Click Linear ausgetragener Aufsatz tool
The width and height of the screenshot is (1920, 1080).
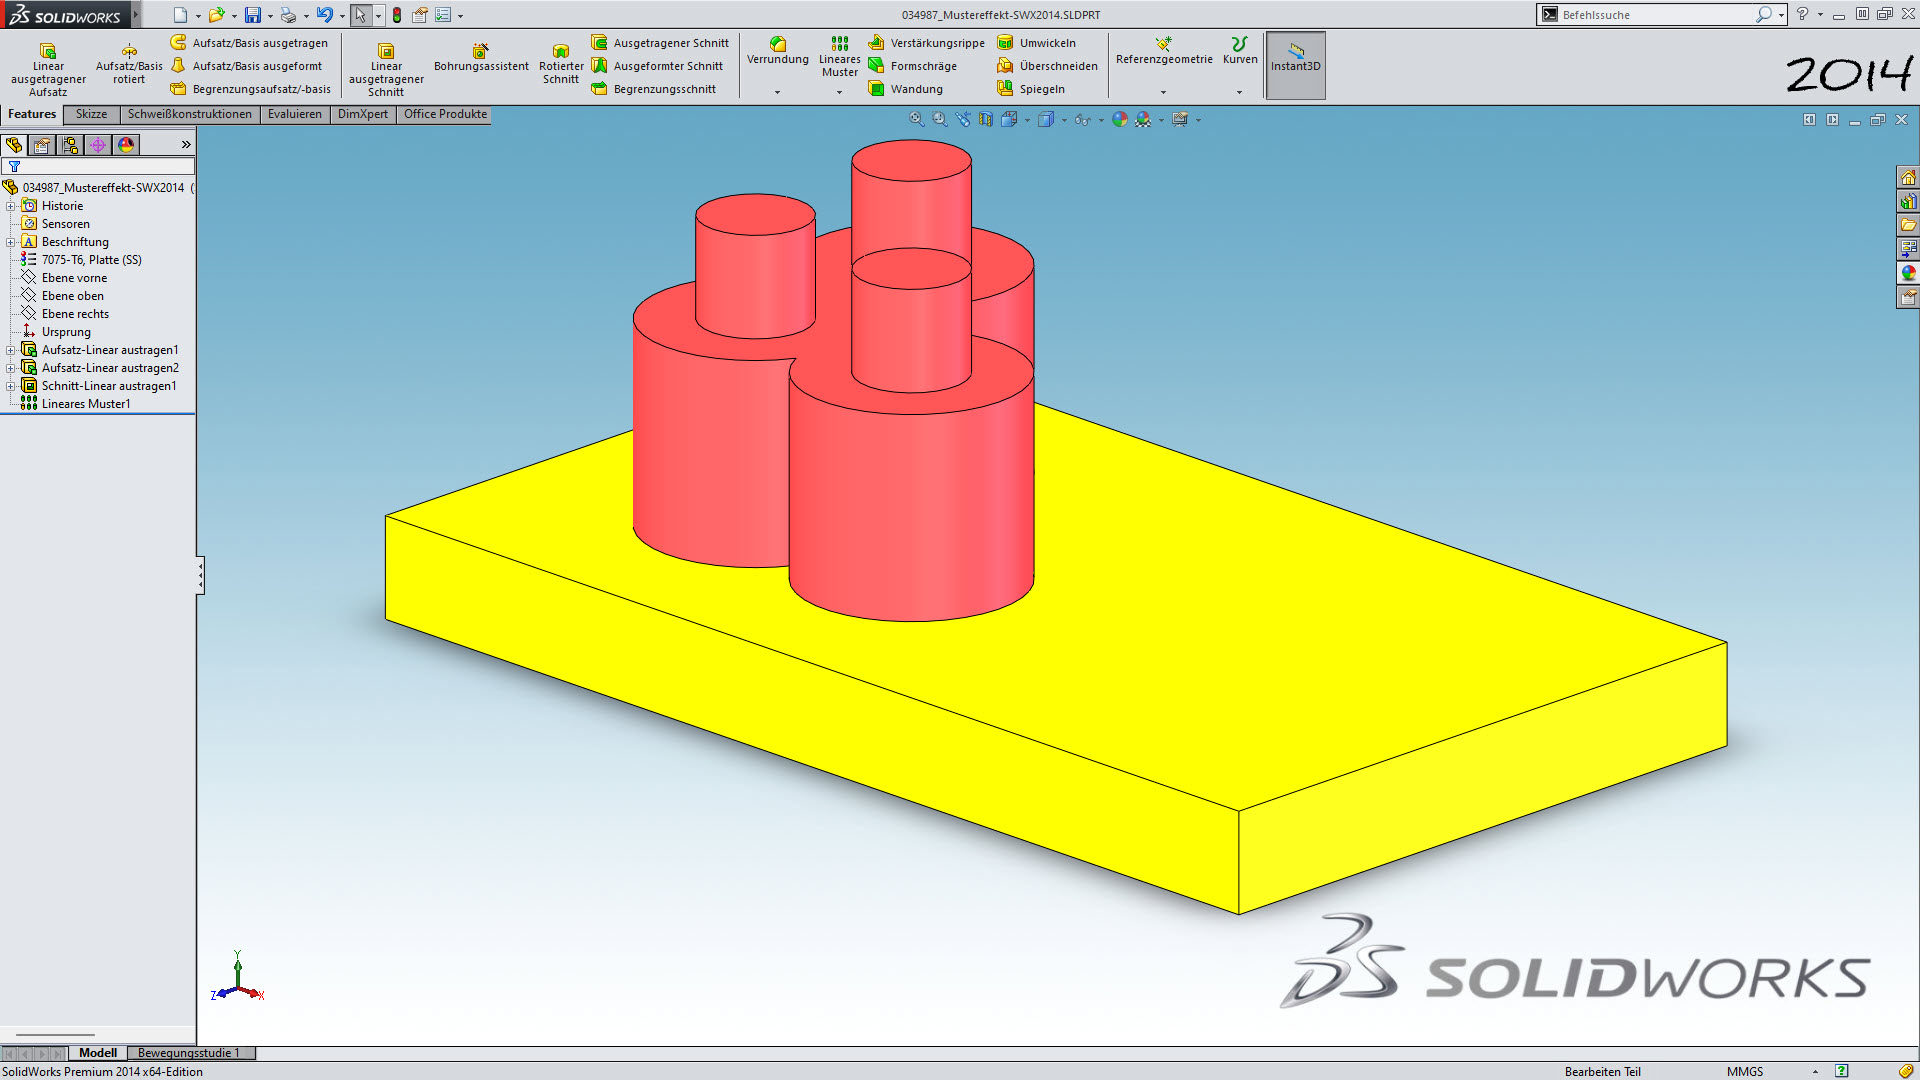tap(48, 69)
